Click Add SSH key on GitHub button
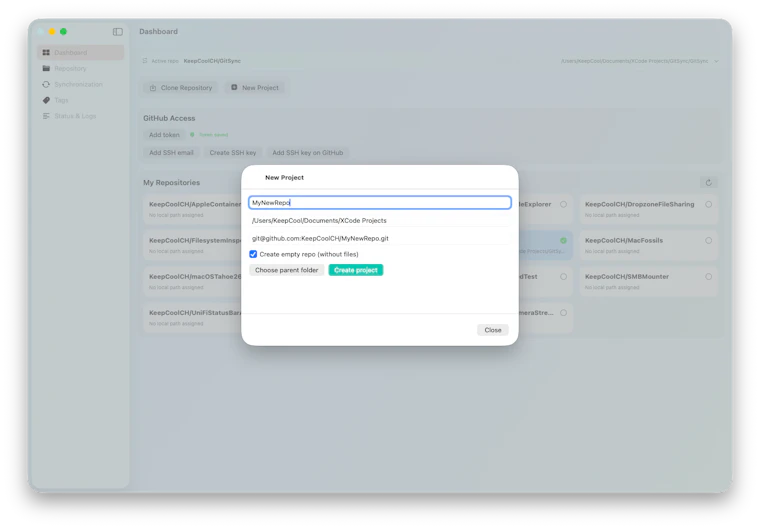 (308, 153)
